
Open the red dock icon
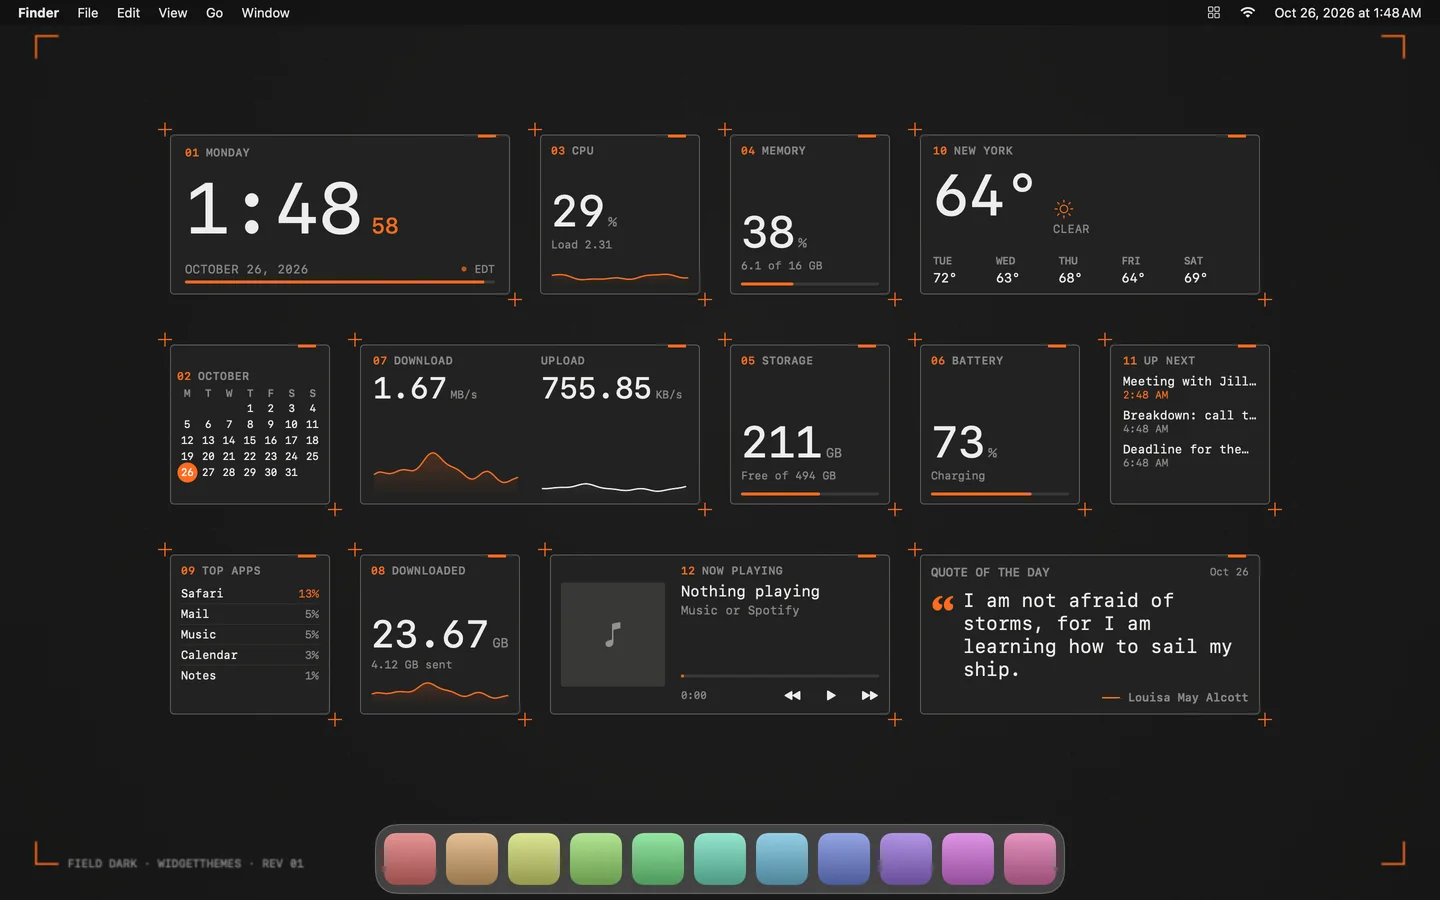coord(410,859)
